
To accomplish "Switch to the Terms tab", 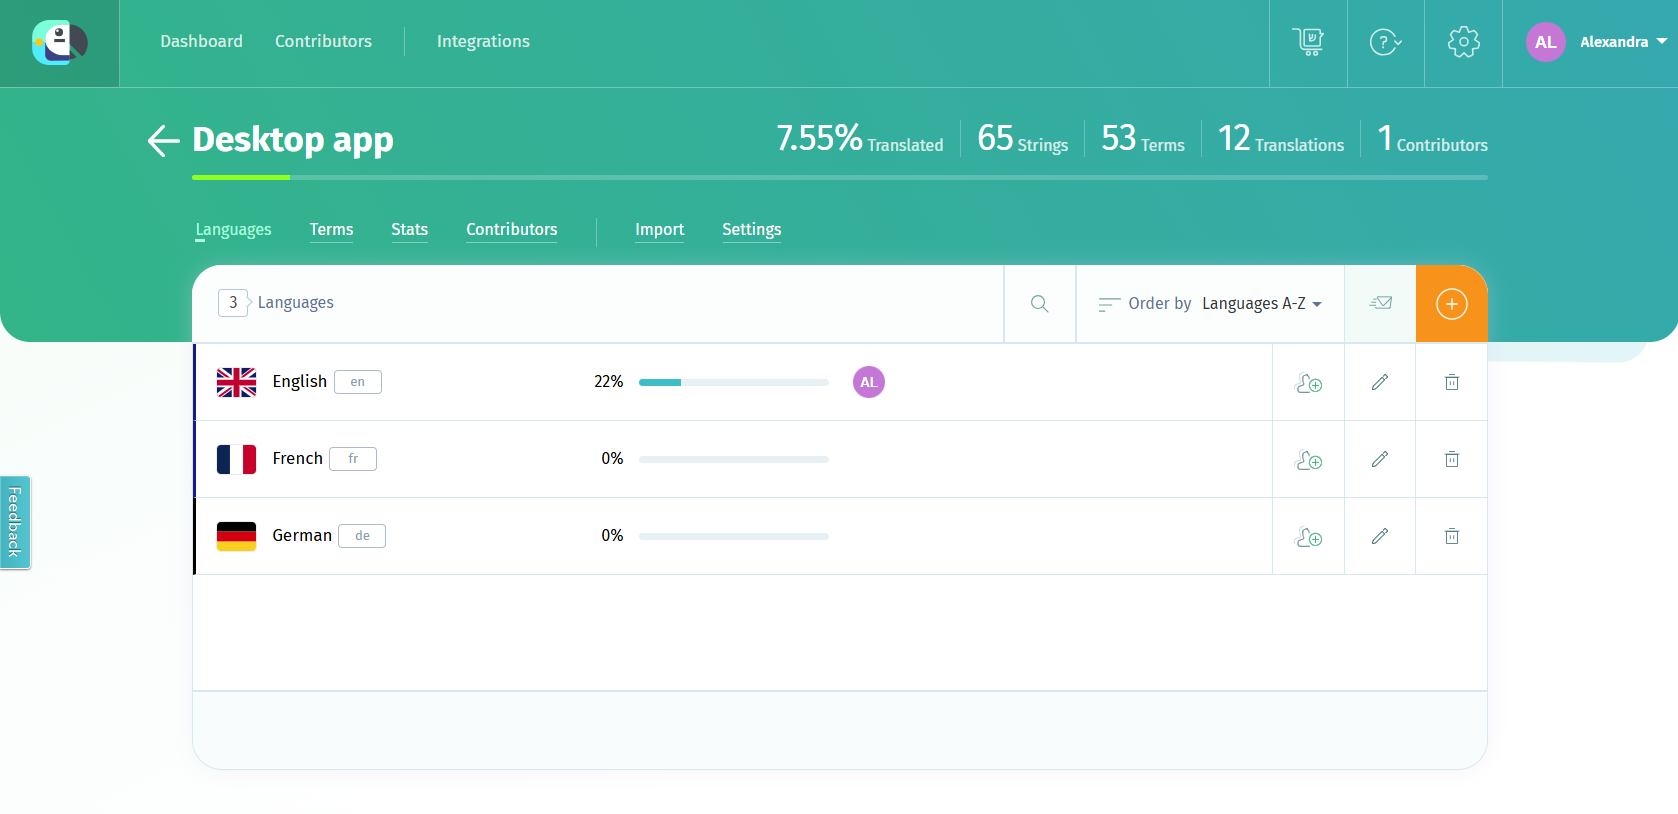I will [x=331, y=230].
